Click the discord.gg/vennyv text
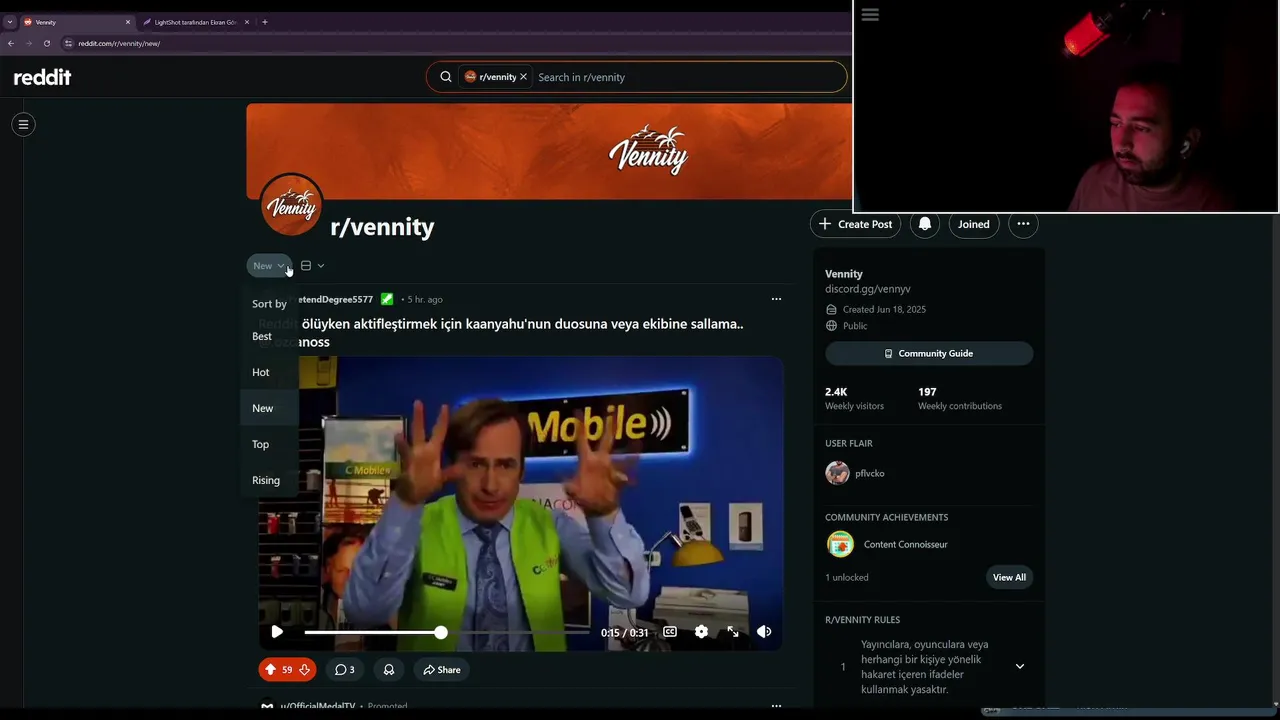The image size is (1280, 720). point(867,289)
